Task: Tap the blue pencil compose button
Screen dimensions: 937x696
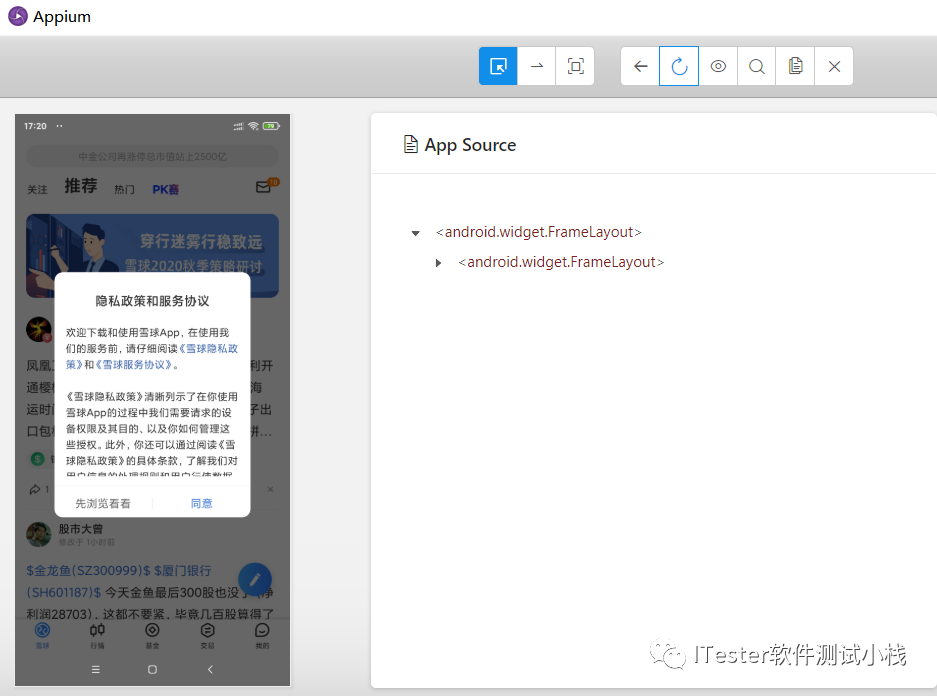Action: (x=255, y=579)
